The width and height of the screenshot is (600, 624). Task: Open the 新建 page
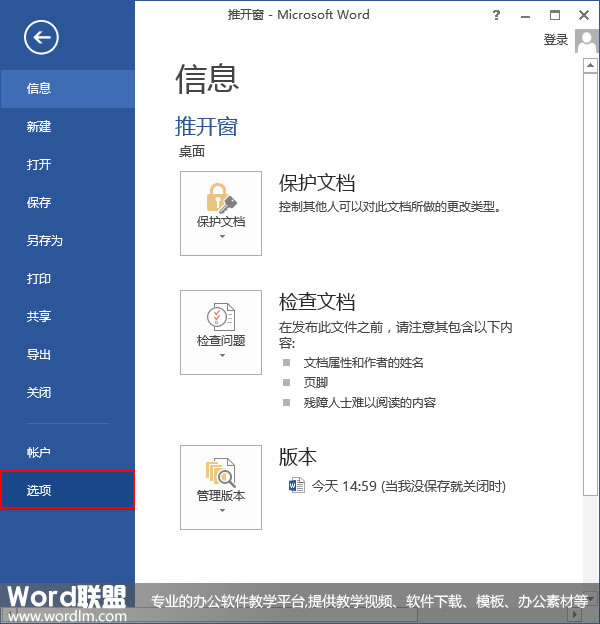(x=67, y=127)
